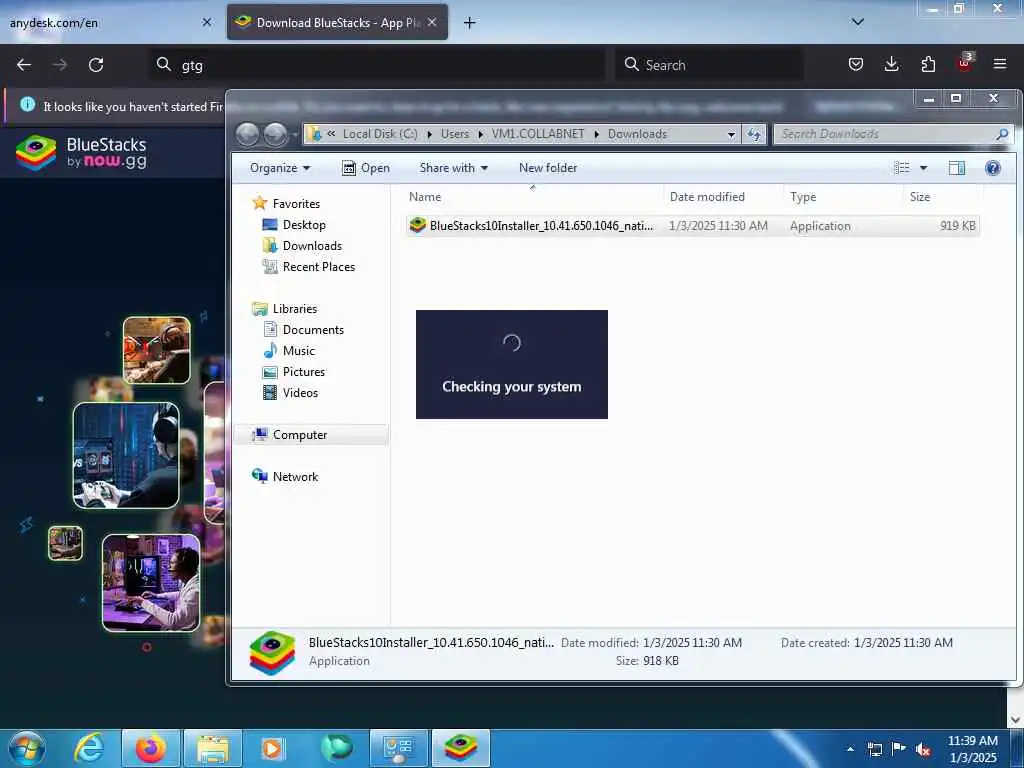Open Documents library
Screen dimensions: 1024x768
click(313, 330)
